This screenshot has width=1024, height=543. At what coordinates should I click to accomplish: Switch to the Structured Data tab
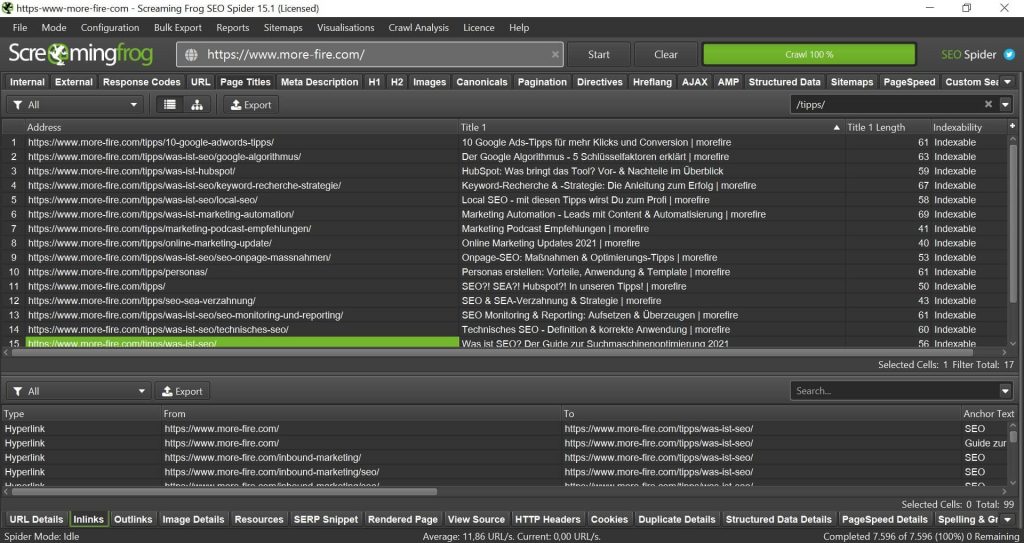click(x=784, y=82)
